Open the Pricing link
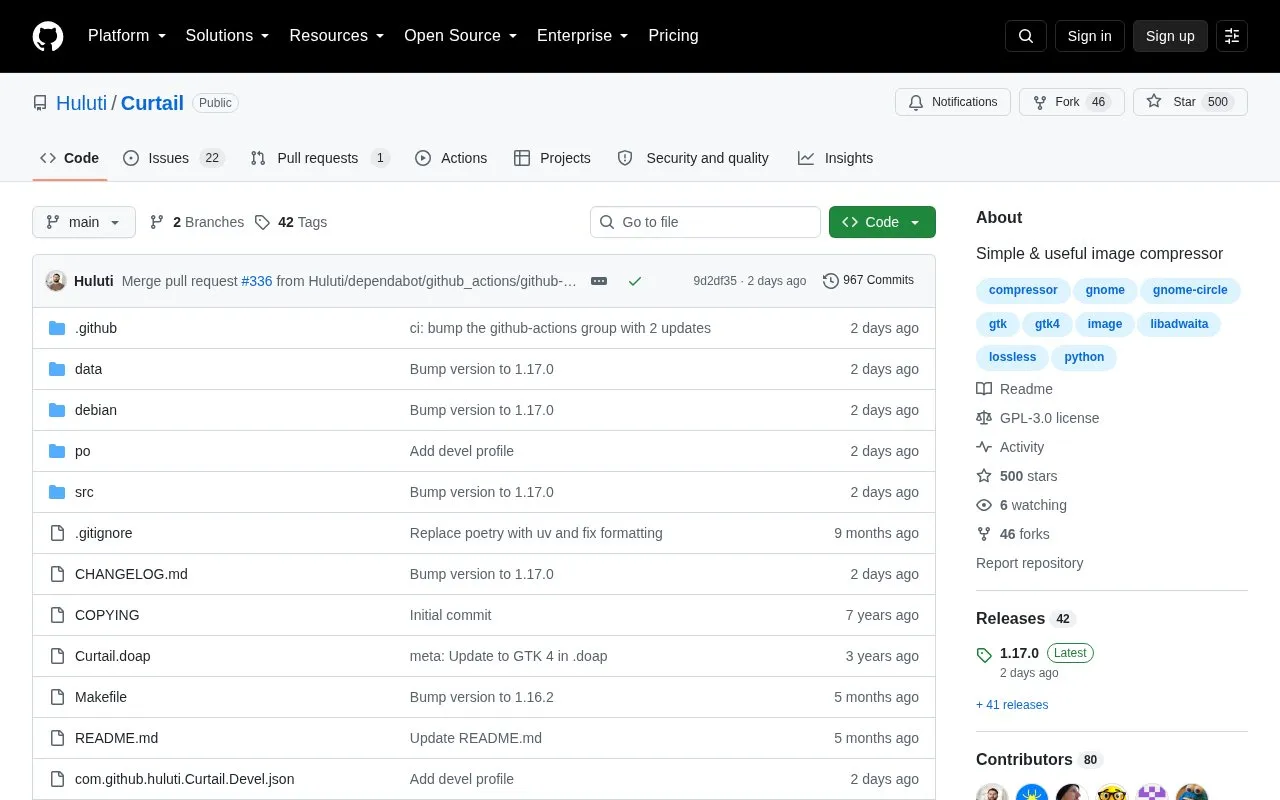The height and width of the screenshot is (800, 1280). [x=673, y=36]
